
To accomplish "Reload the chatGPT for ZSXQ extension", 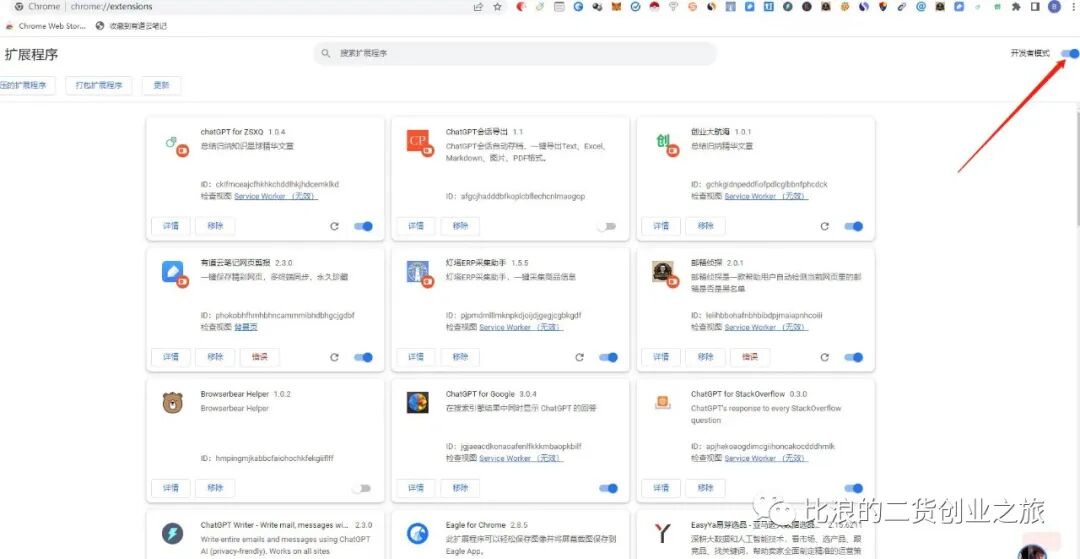I will (334, 226).
